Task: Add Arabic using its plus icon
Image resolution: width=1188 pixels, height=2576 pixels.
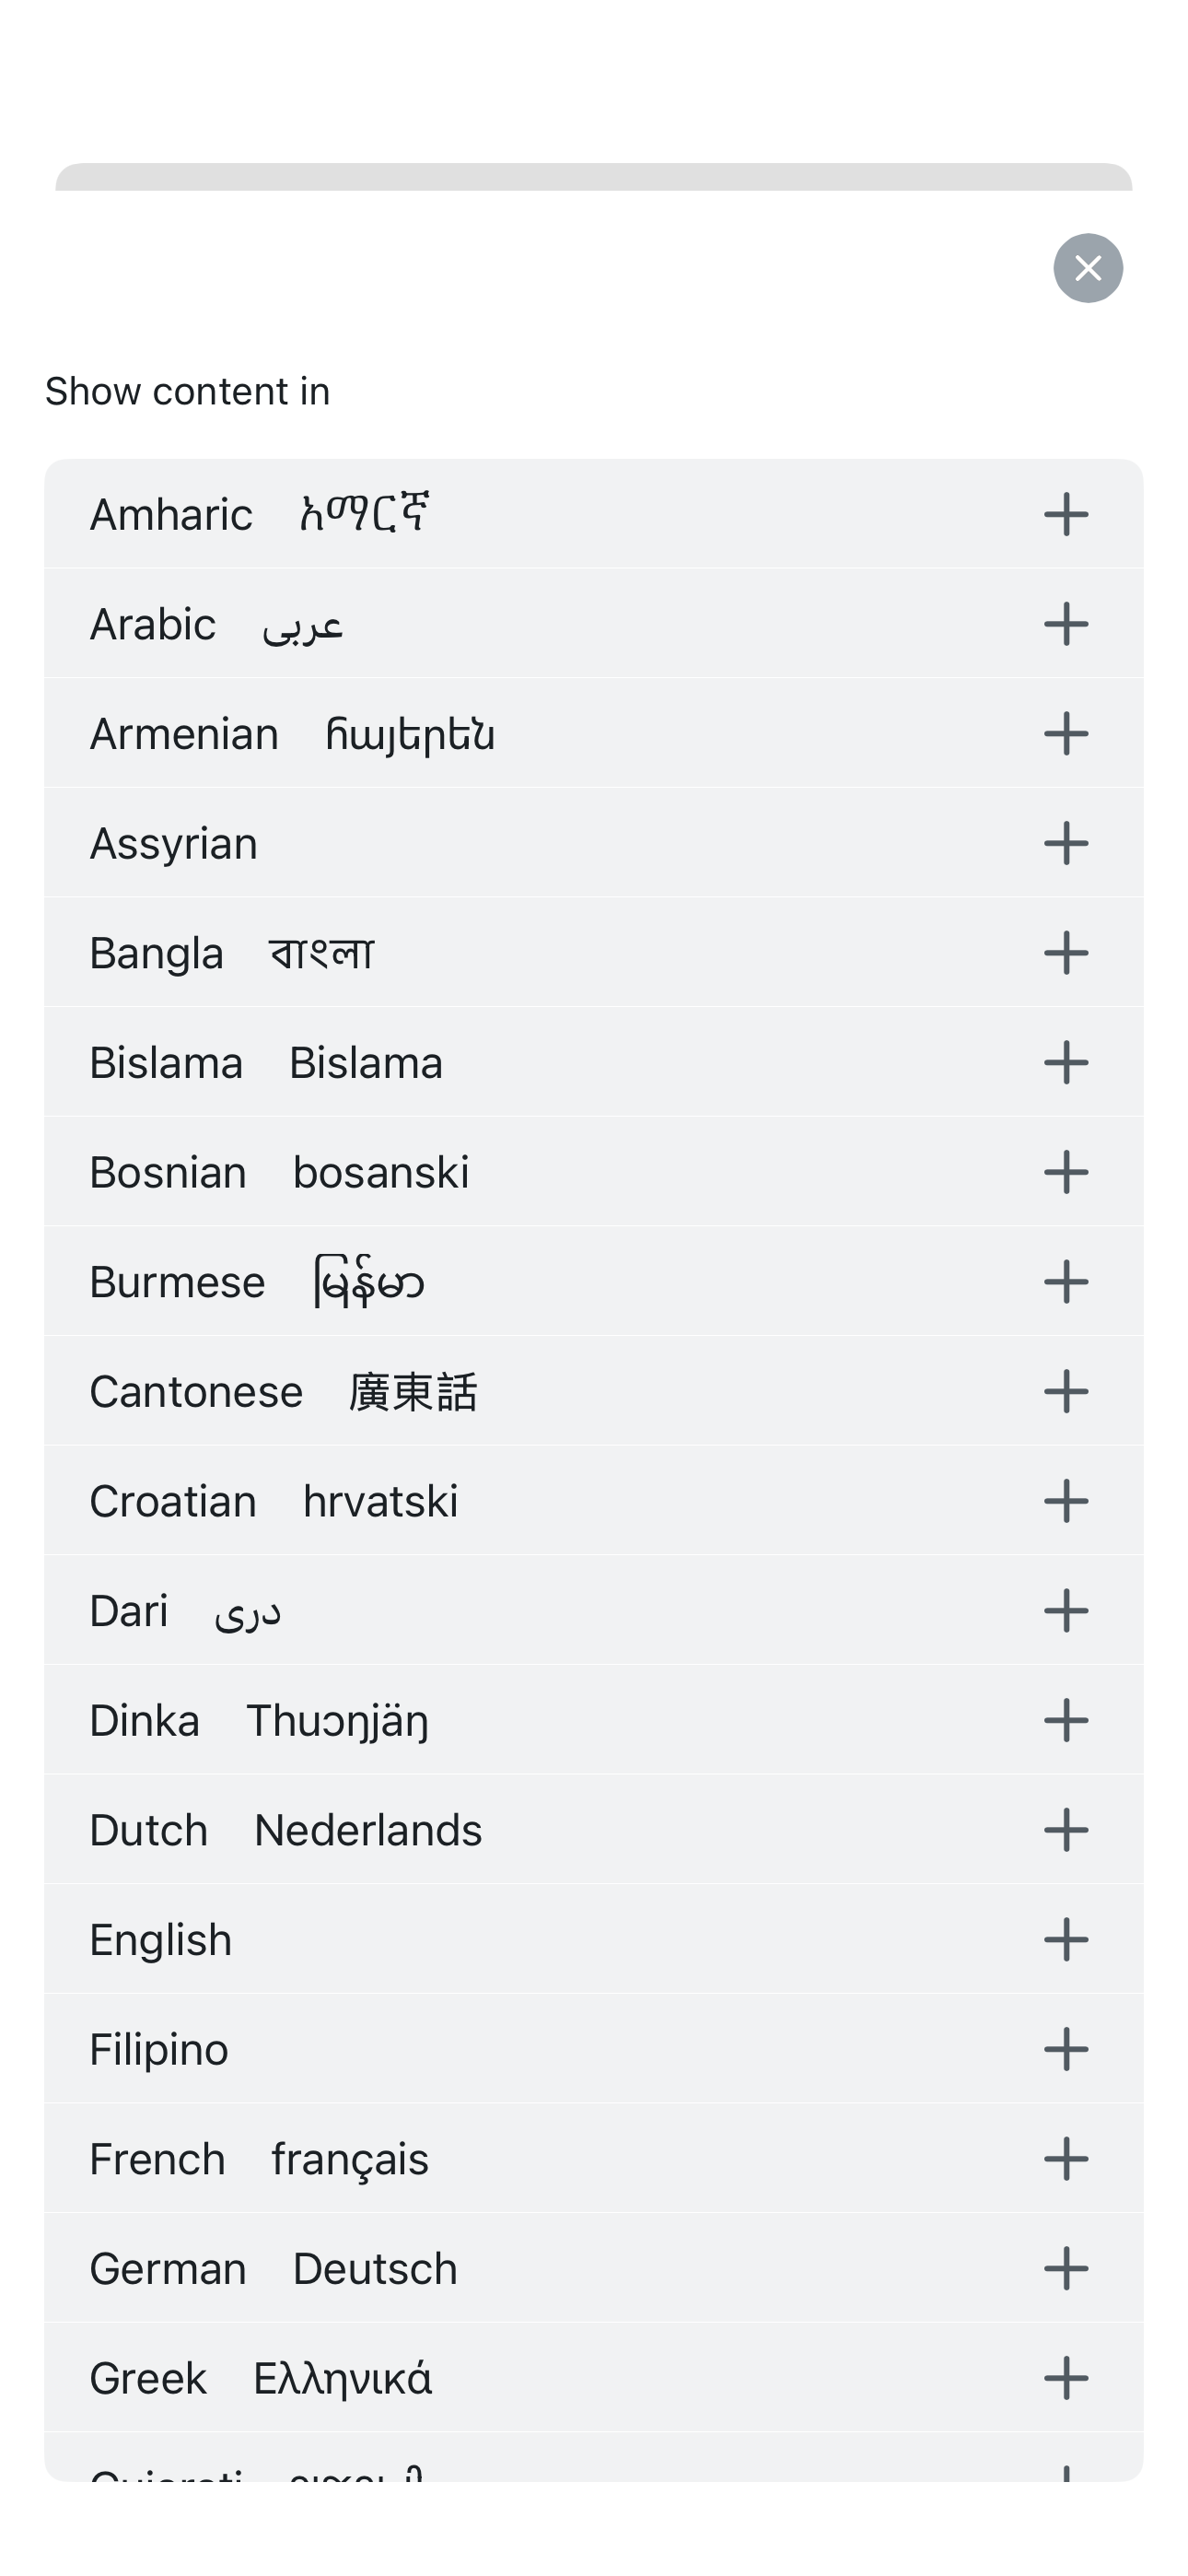Action: [1065, 624]
